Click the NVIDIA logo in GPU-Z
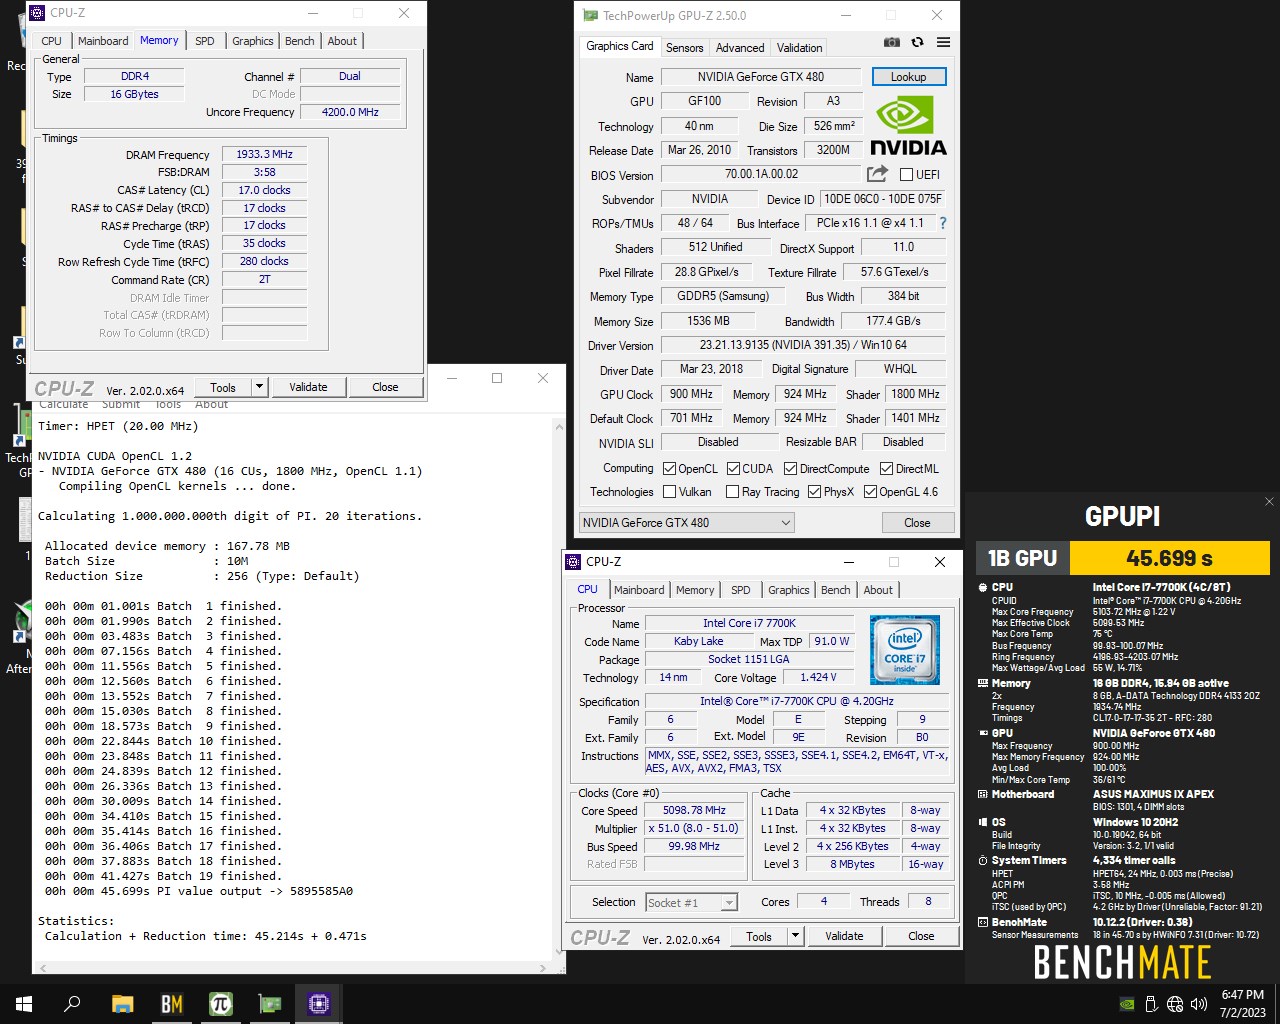1280x1024 pixels. coord(908,126)
